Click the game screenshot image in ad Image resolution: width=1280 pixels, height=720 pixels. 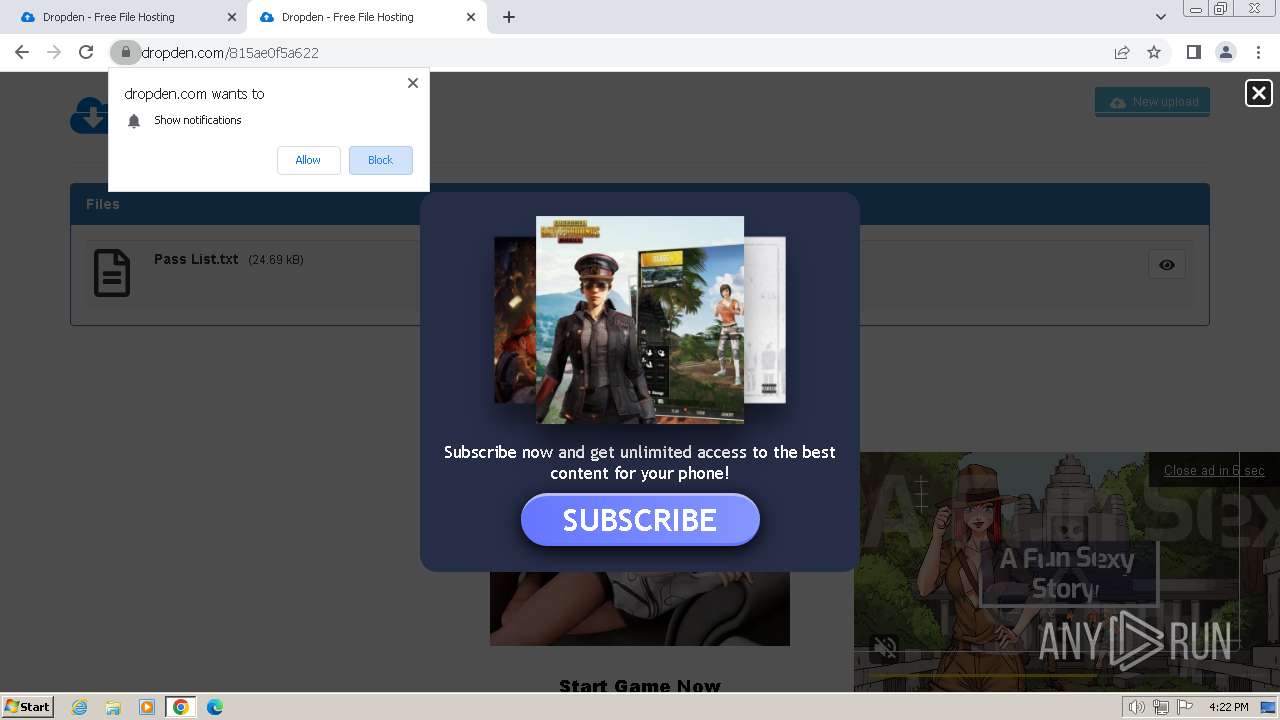[640, 319]
